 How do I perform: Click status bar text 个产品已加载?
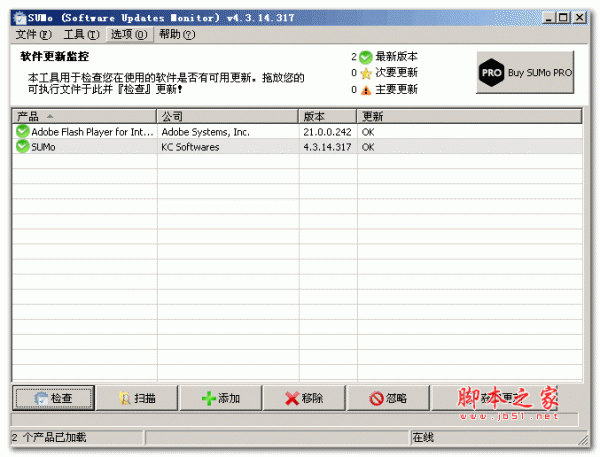tap(54, 437)
